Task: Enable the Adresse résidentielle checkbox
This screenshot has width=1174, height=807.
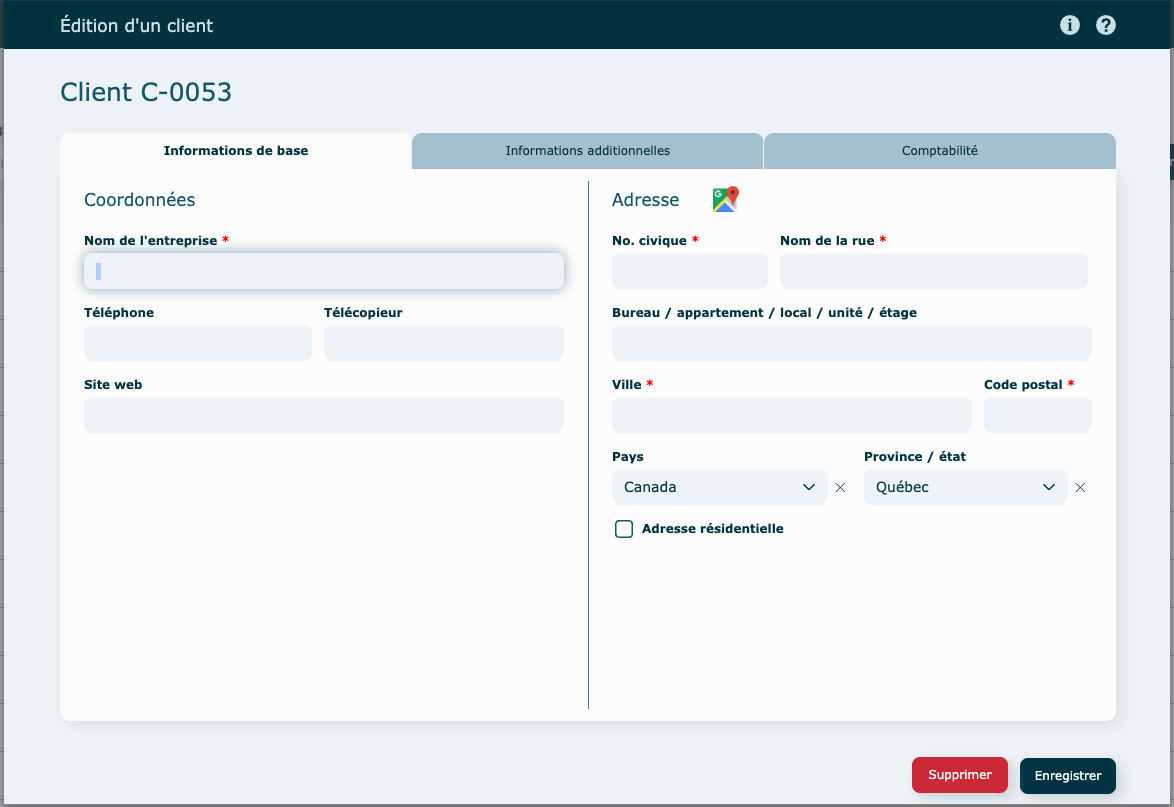Action: (624, 529)
